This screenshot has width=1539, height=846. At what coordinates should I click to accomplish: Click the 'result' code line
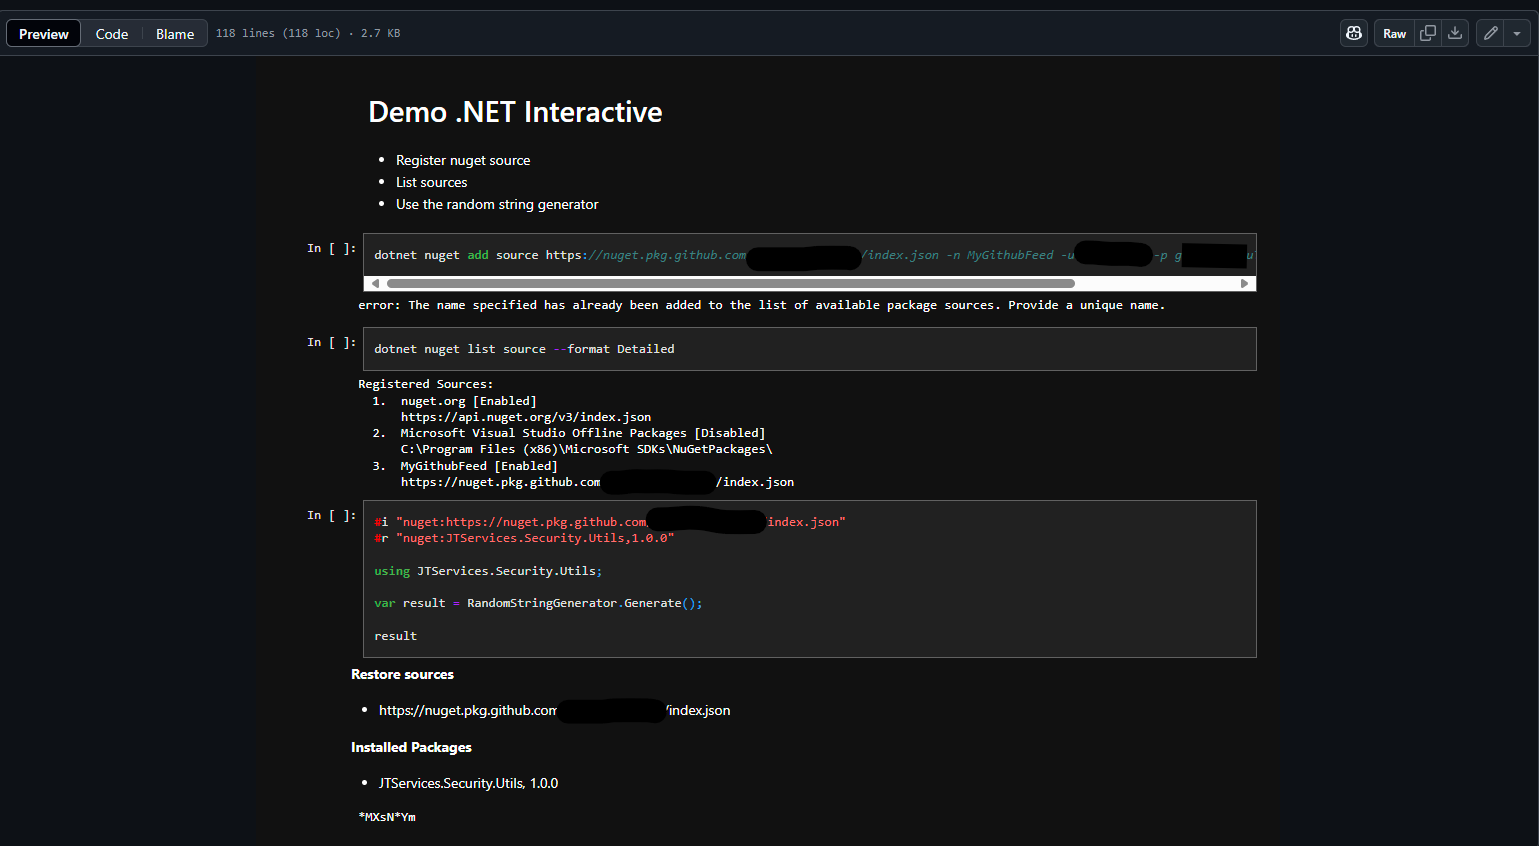pos(395,636)
